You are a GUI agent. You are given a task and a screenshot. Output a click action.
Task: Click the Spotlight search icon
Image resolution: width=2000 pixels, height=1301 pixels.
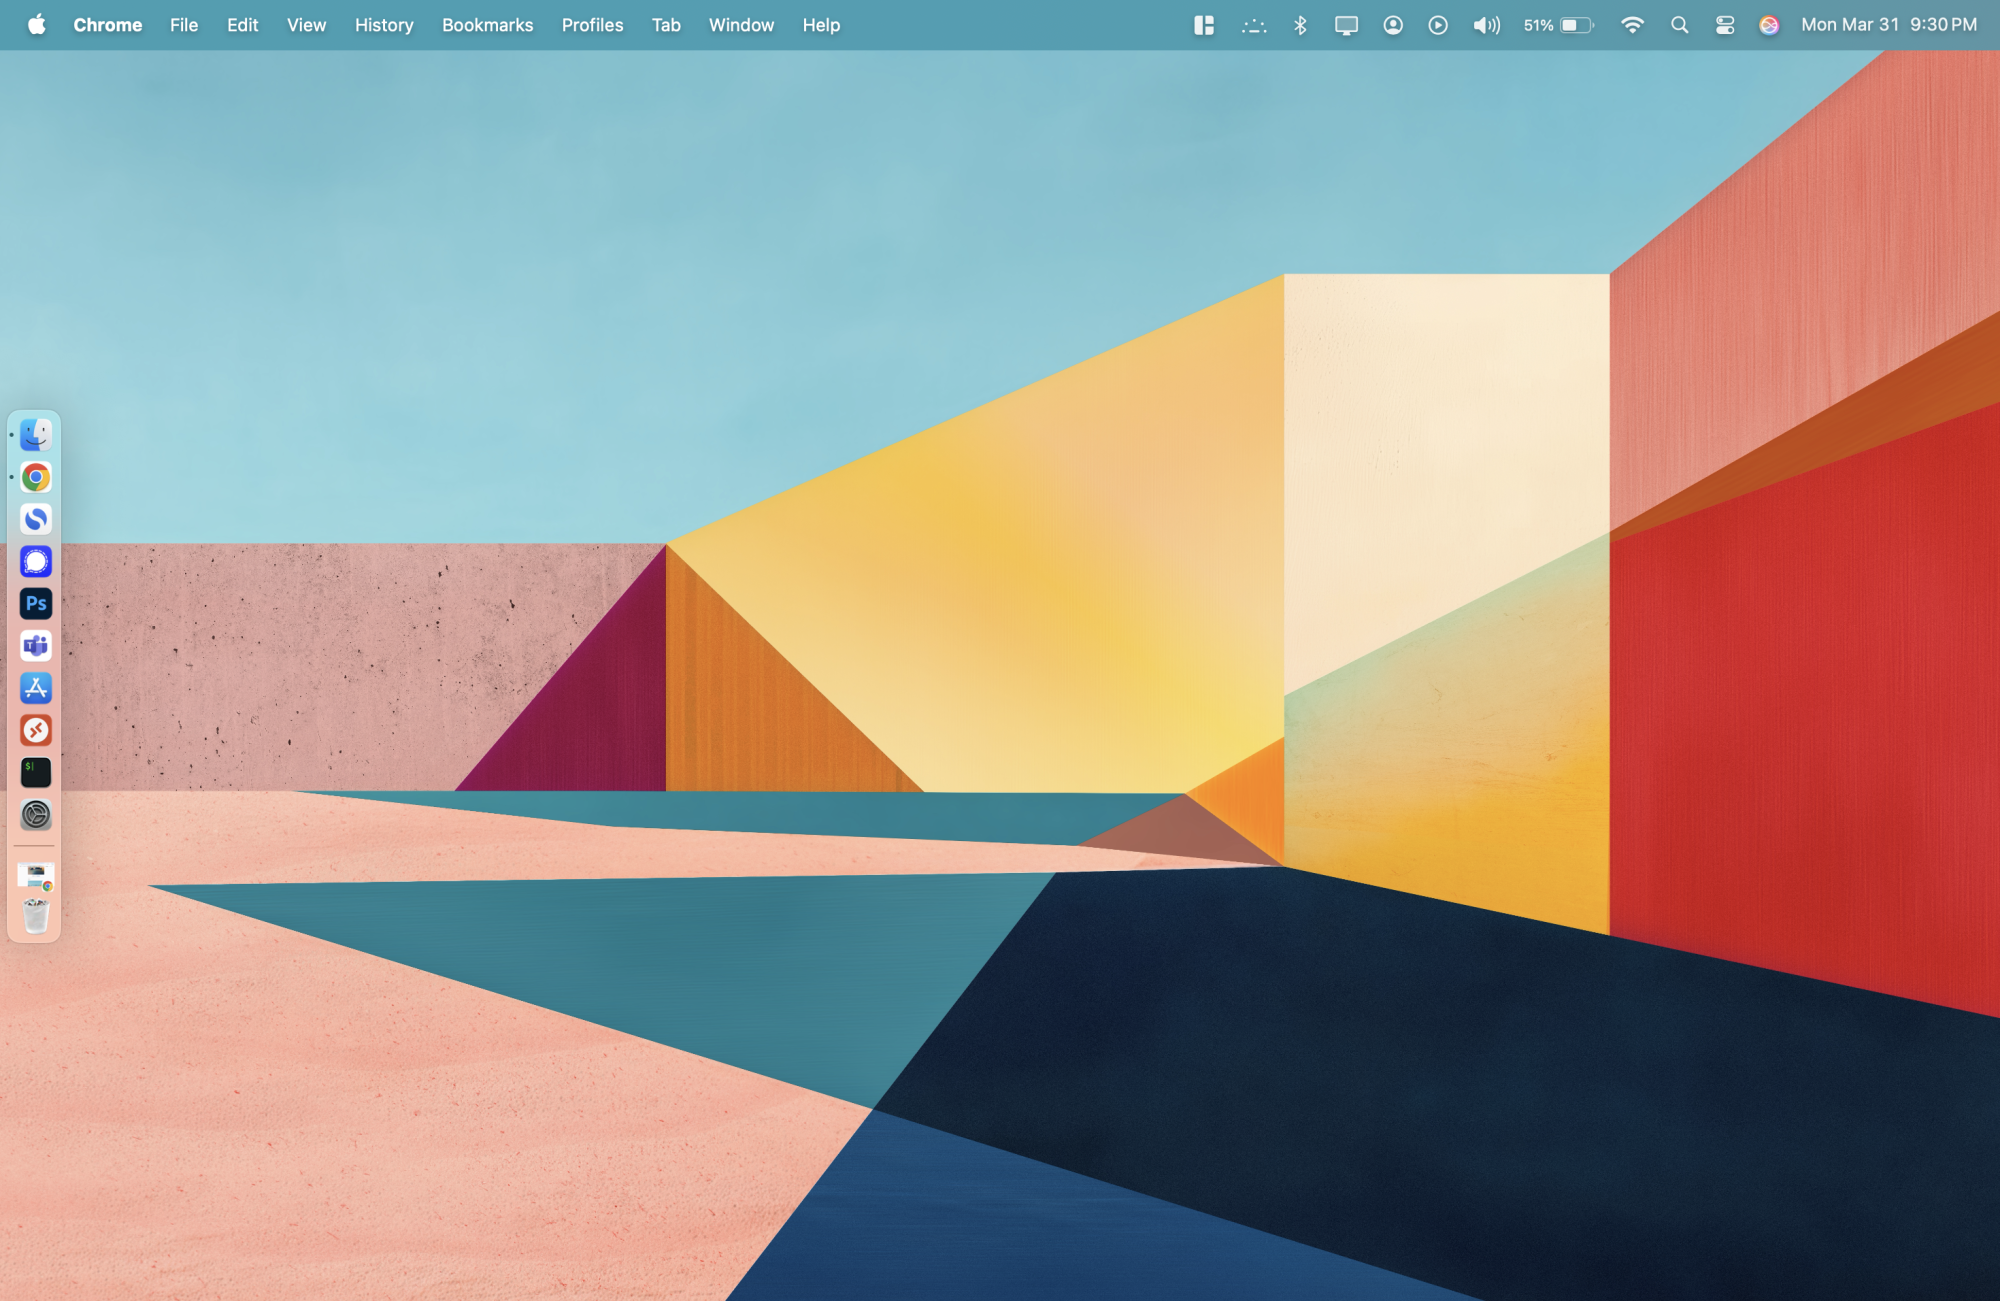[x=1679, y=25]
